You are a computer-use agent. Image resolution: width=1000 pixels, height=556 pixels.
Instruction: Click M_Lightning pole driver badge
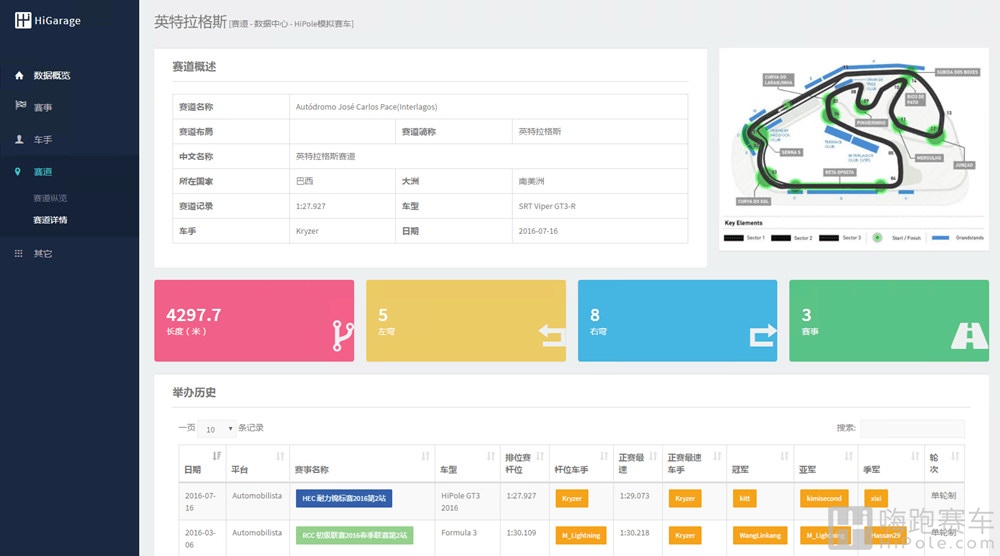tap(581, 535)
